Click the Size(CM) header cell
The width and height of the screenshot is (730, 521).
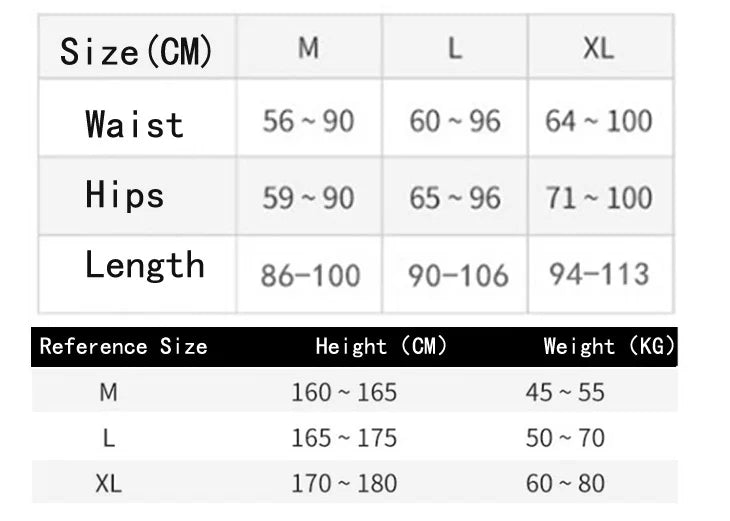point(137,50)
